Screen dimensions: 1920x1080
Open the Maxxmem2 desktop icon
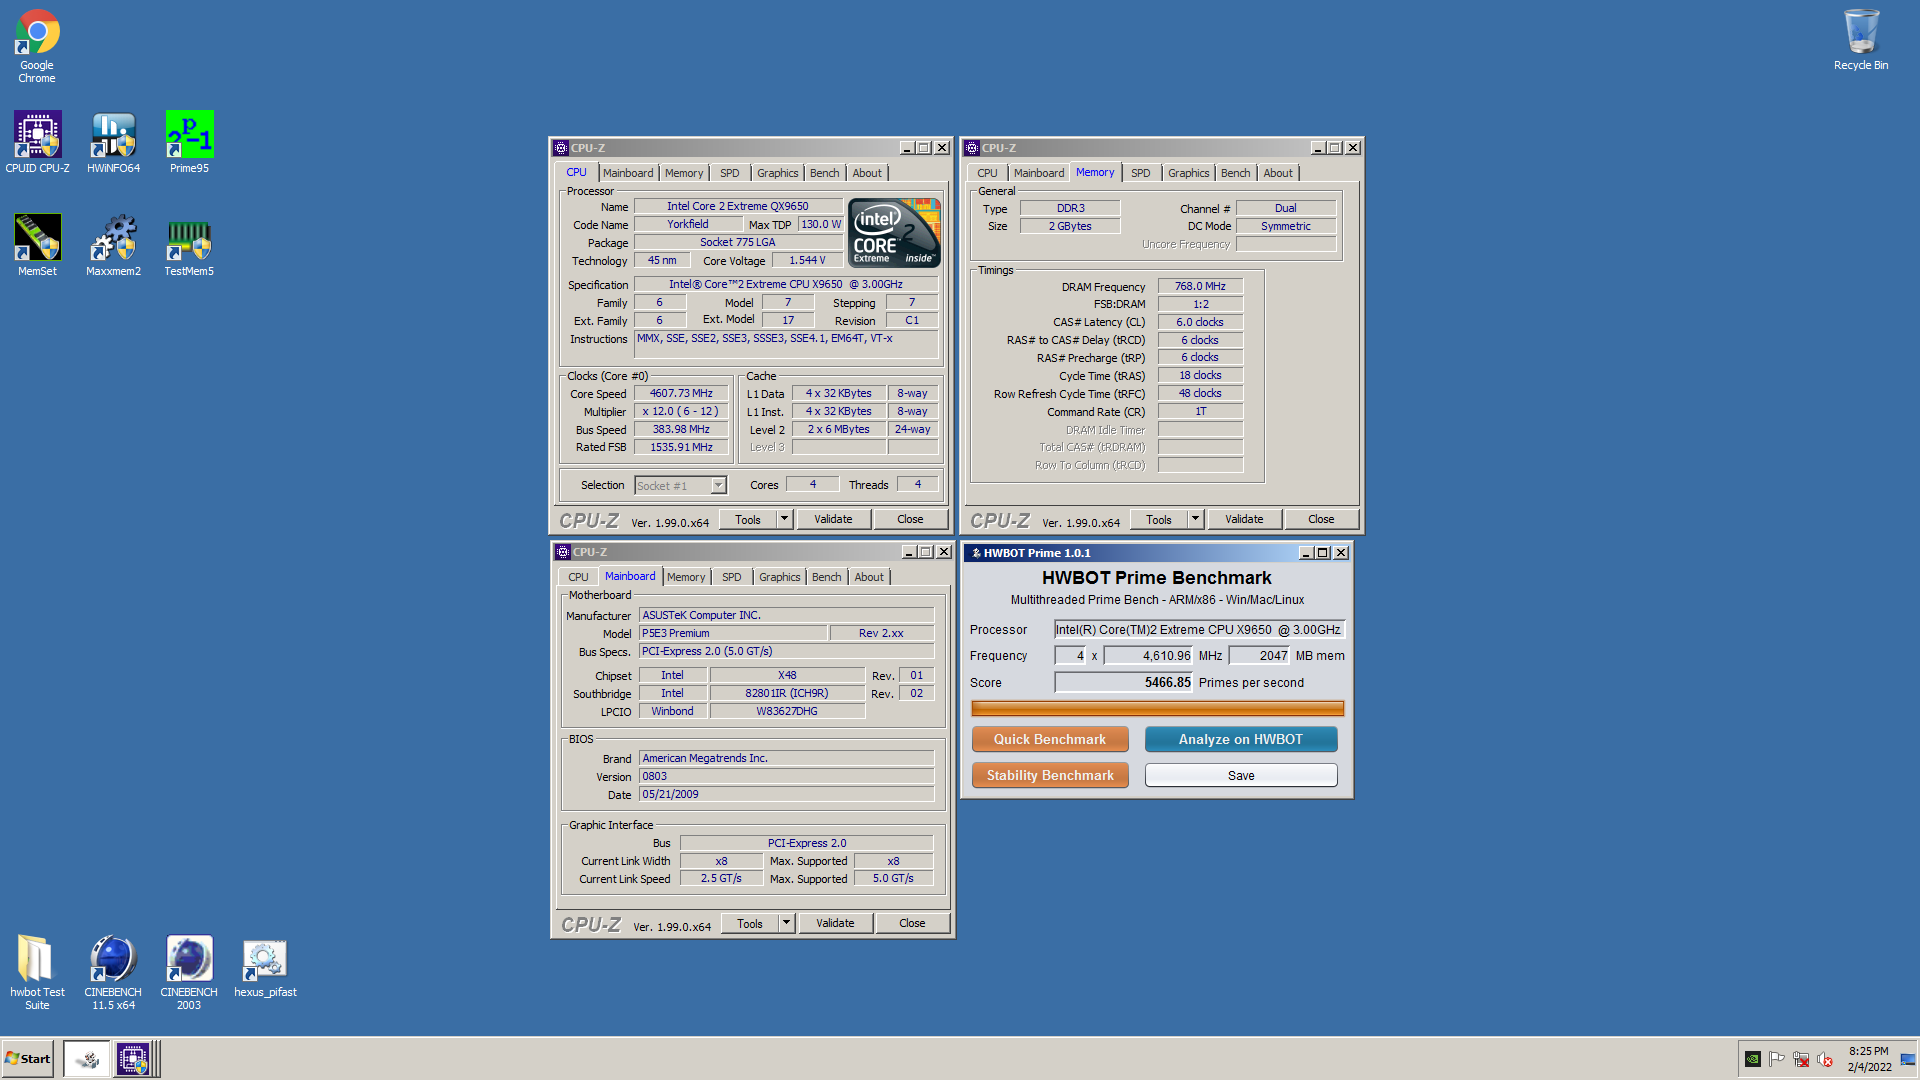113,245
